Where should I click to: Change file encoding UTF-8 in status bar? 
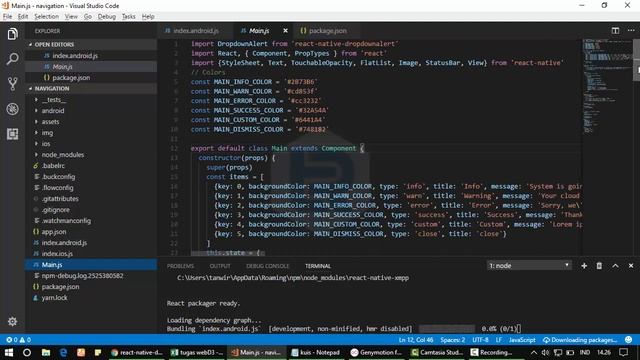480,340
